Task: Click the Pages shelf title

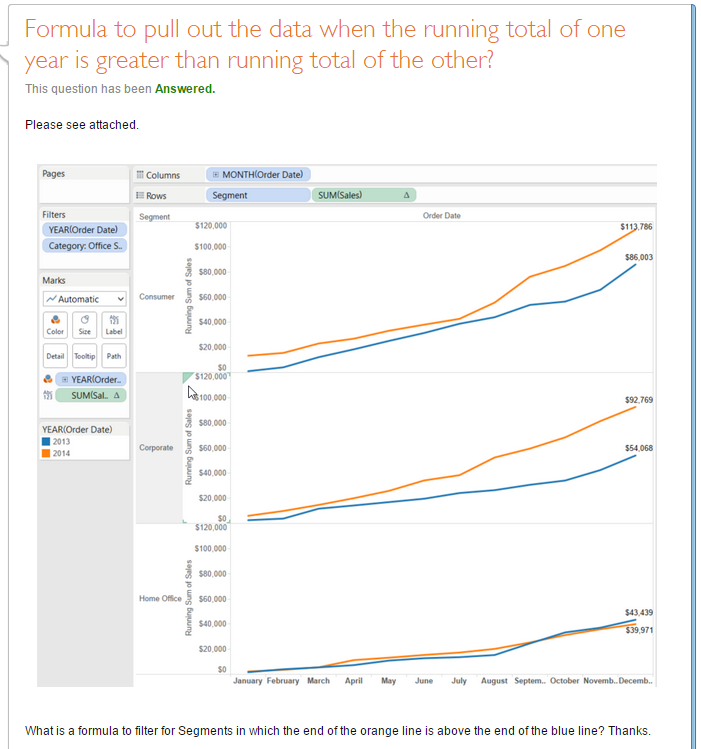Action: coord(53,174)
